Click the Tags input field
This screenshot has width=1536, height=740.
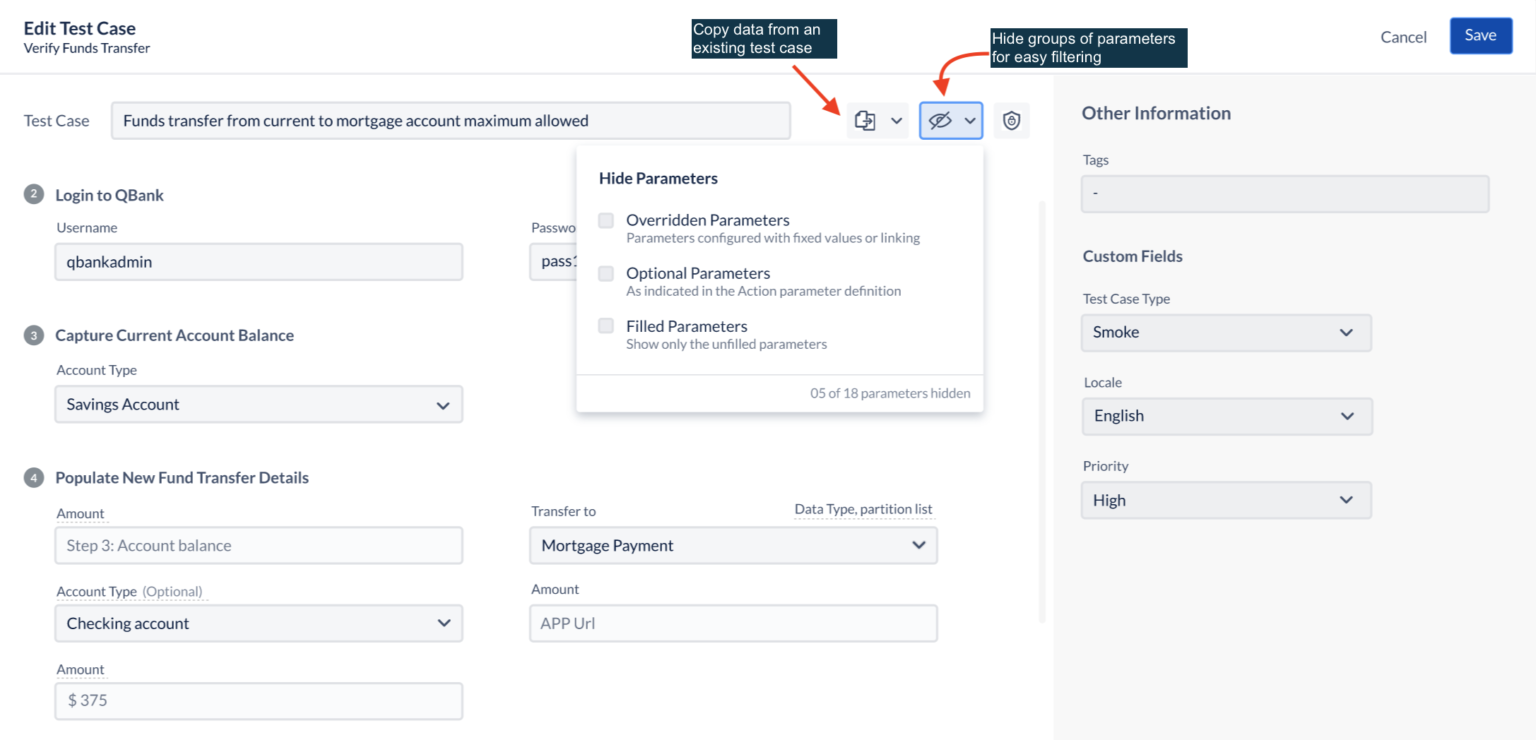(1284, 194)
